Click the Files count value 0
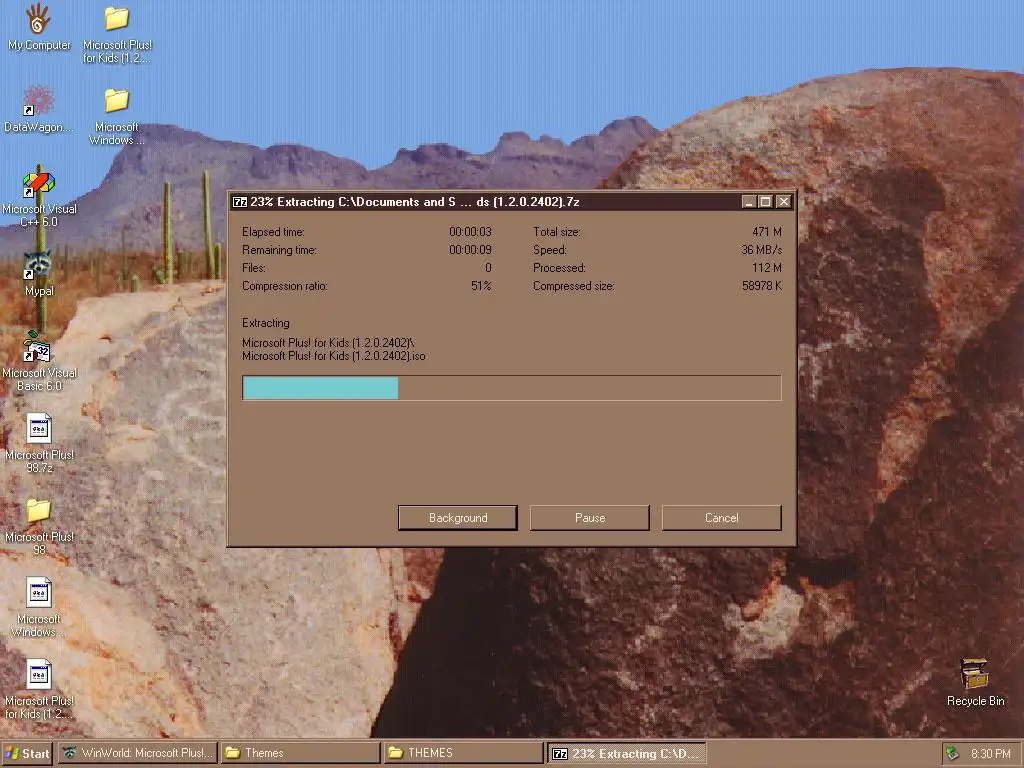The width and height of the screenshot is (1024, 768). (488, 268)
